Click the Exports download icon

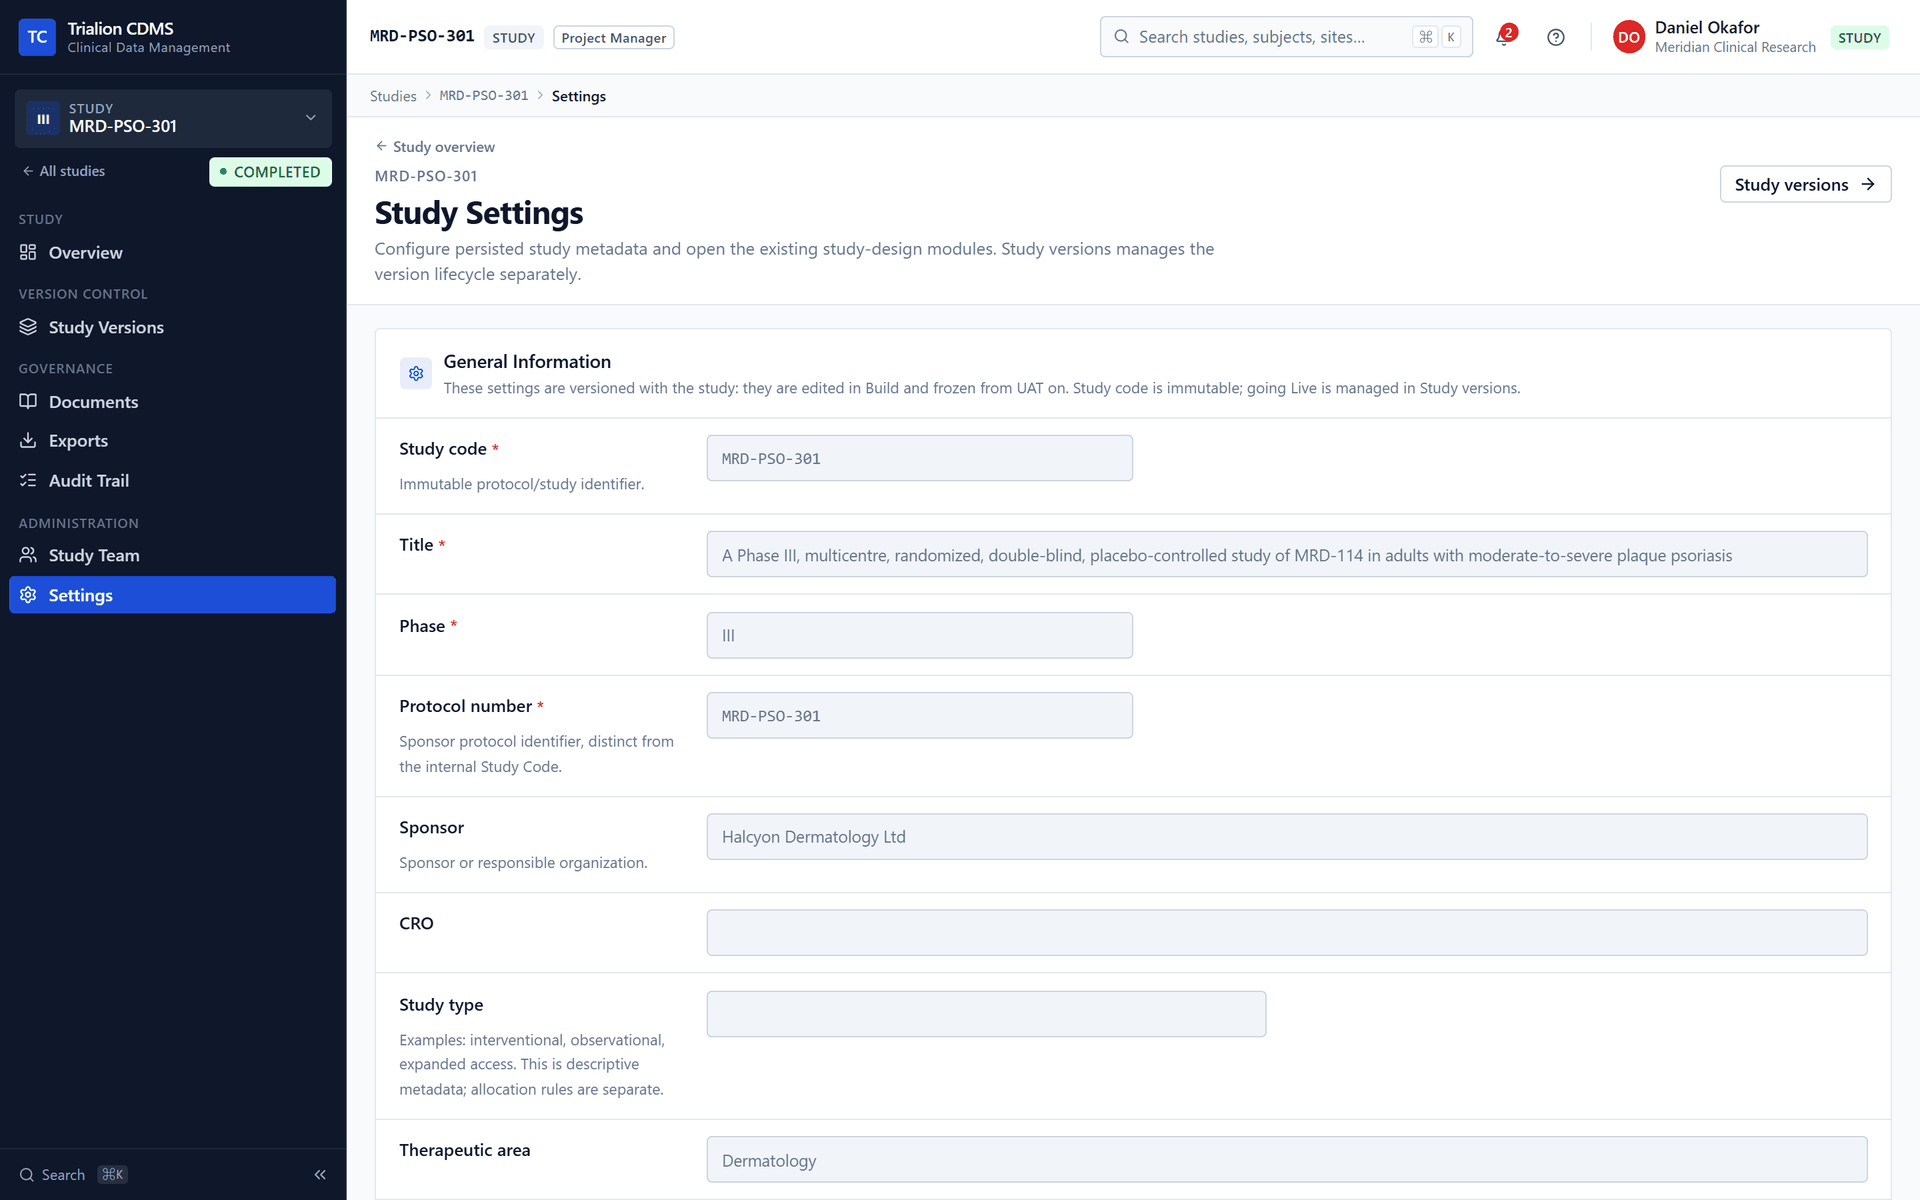click(x=28, y=440)
